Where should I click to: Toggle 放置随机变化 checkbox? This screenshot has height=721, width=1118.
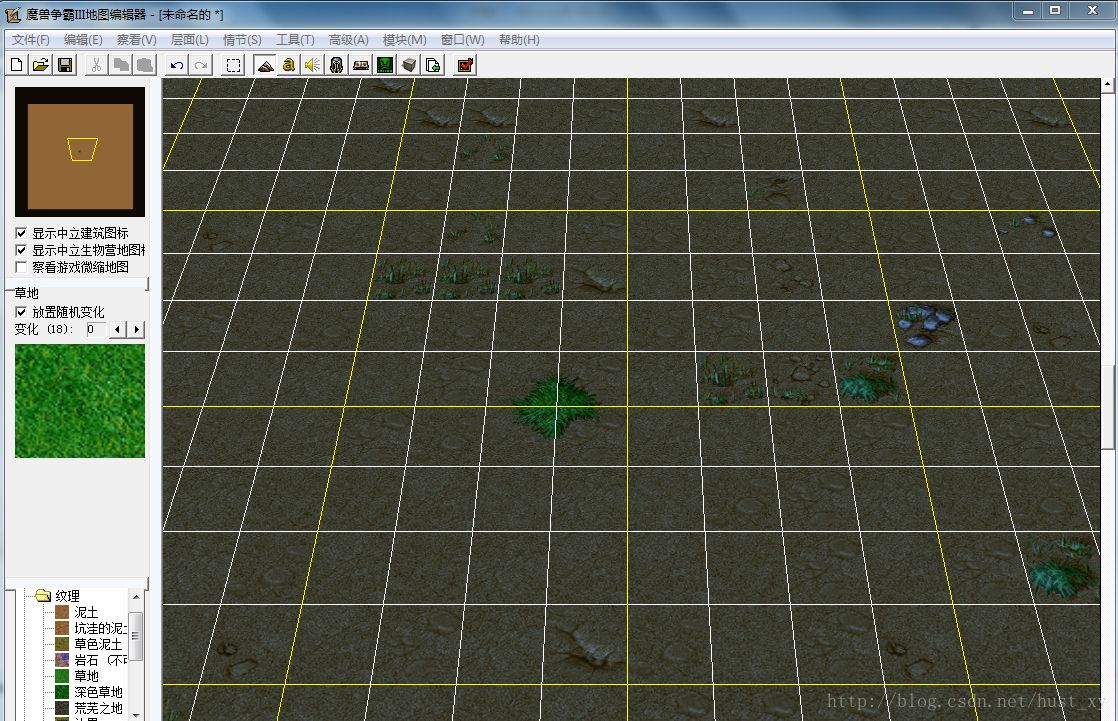click(21, 312)
